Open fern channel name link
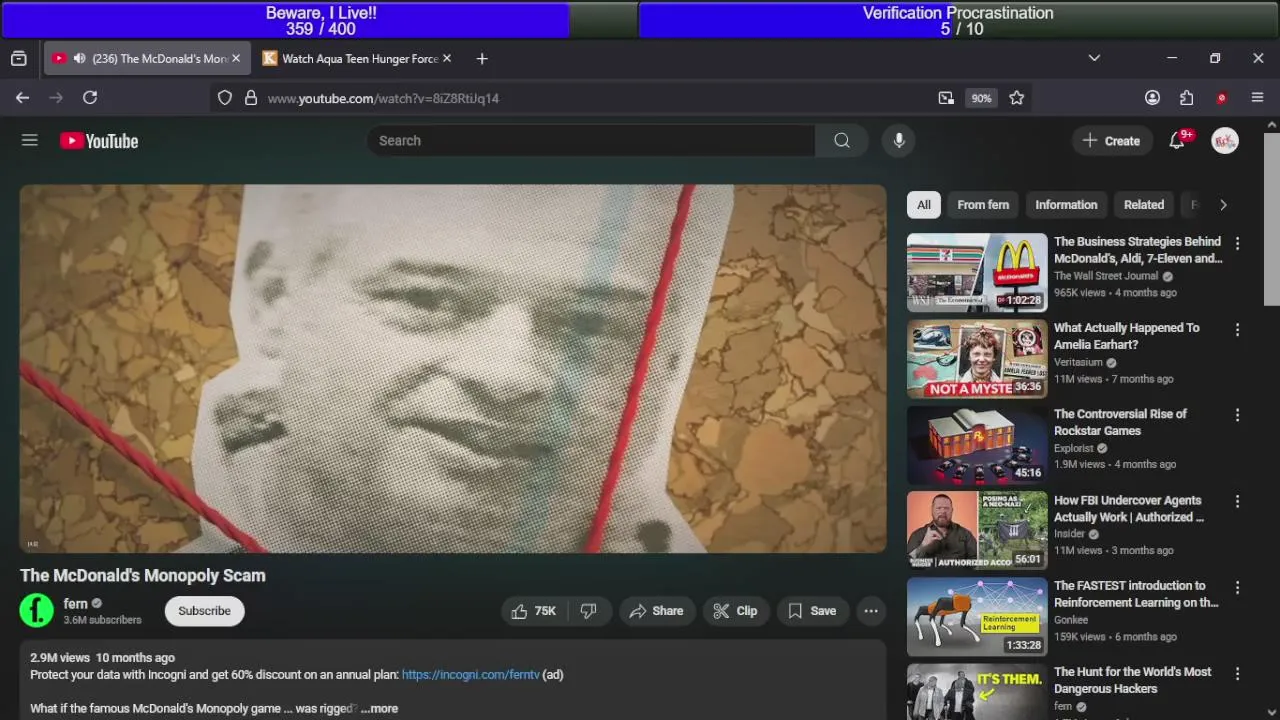 click(75, 604)
